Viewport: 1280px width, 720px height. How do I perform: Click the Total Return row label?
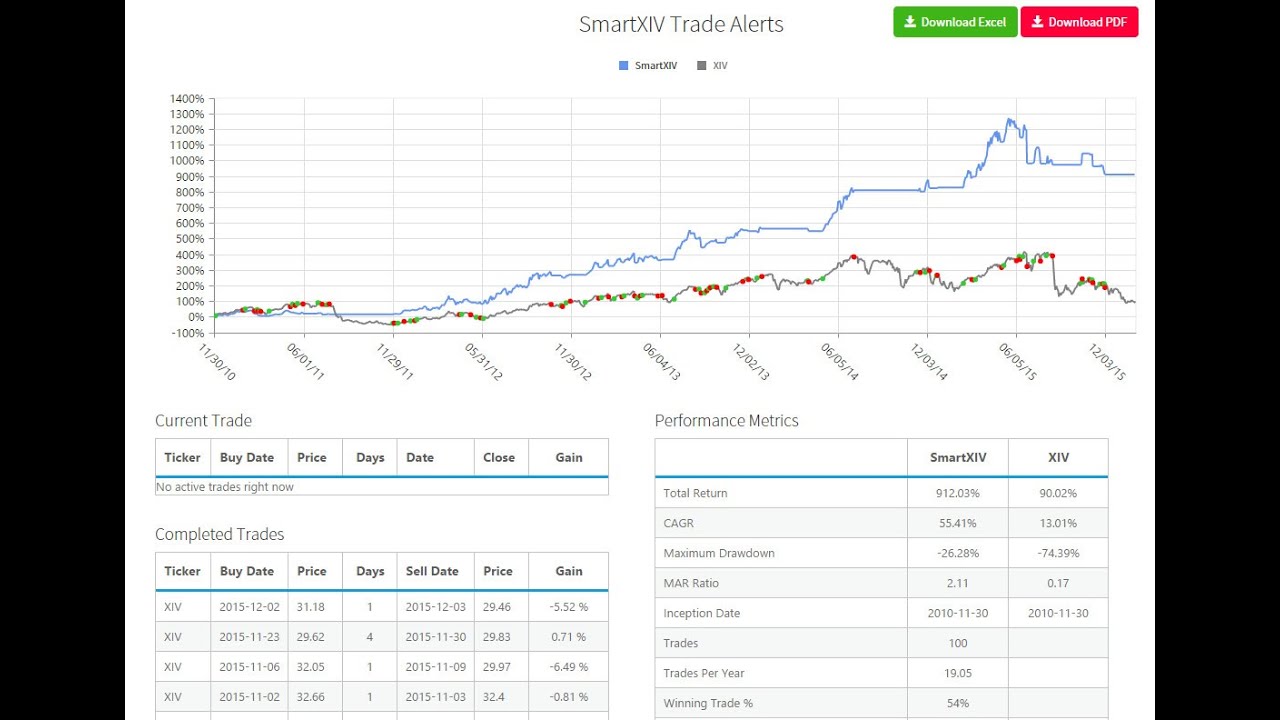(x=696, y=493)
